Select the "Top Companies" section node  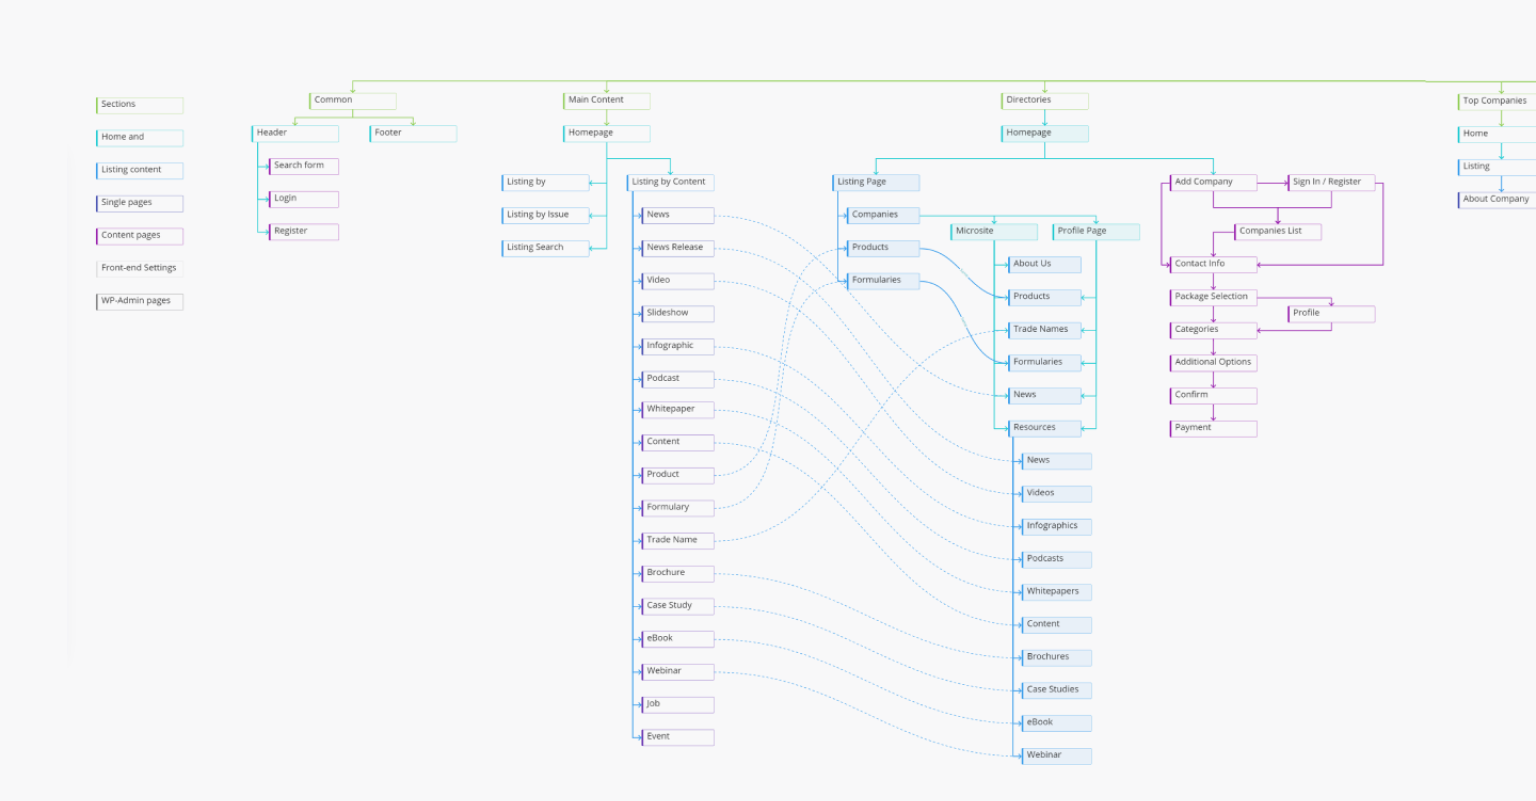(x=1497, y=102)
